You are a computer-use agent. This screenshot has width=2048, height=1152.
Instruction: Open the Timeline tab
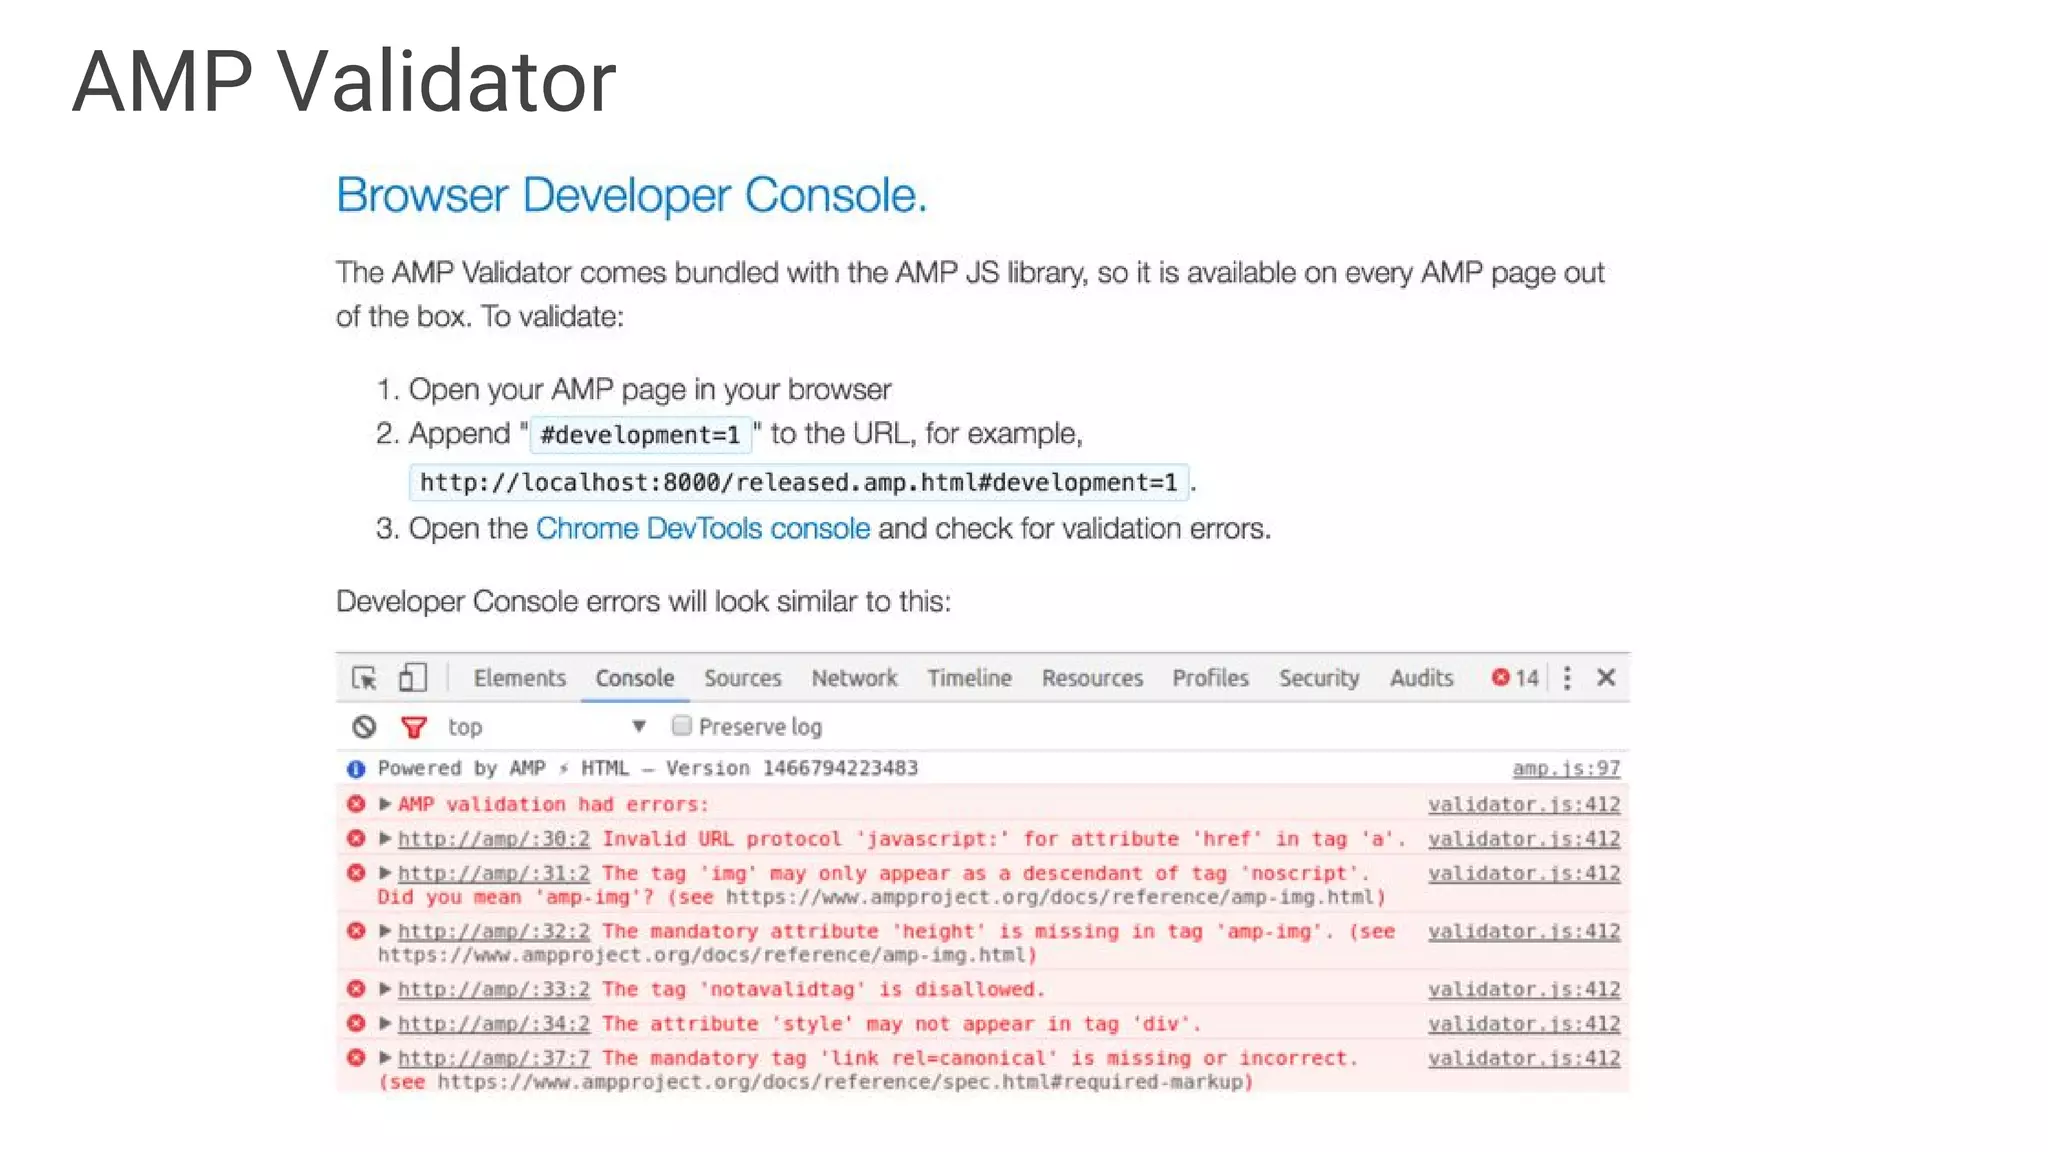click(969, 678)
